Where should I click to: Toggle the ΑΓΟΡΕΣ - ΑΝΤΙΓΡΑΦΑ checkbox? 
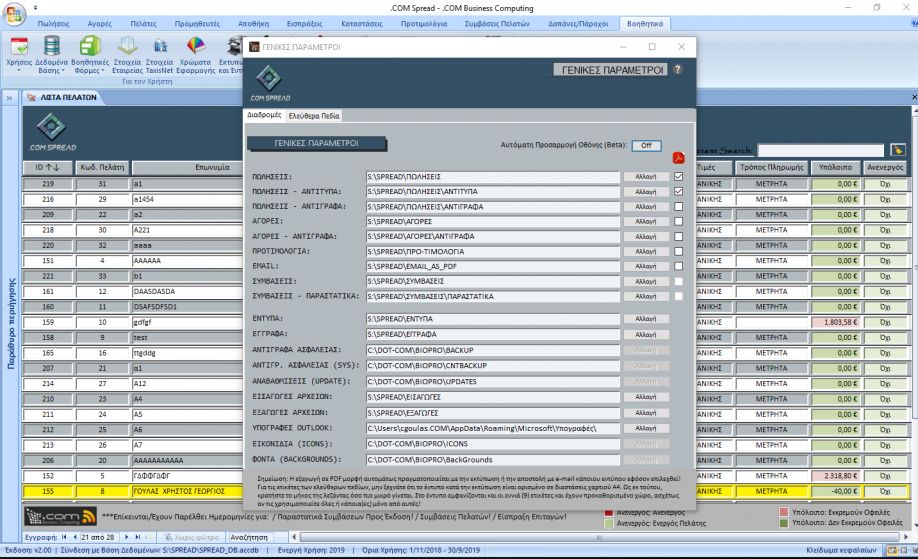(x=678, y=236)
